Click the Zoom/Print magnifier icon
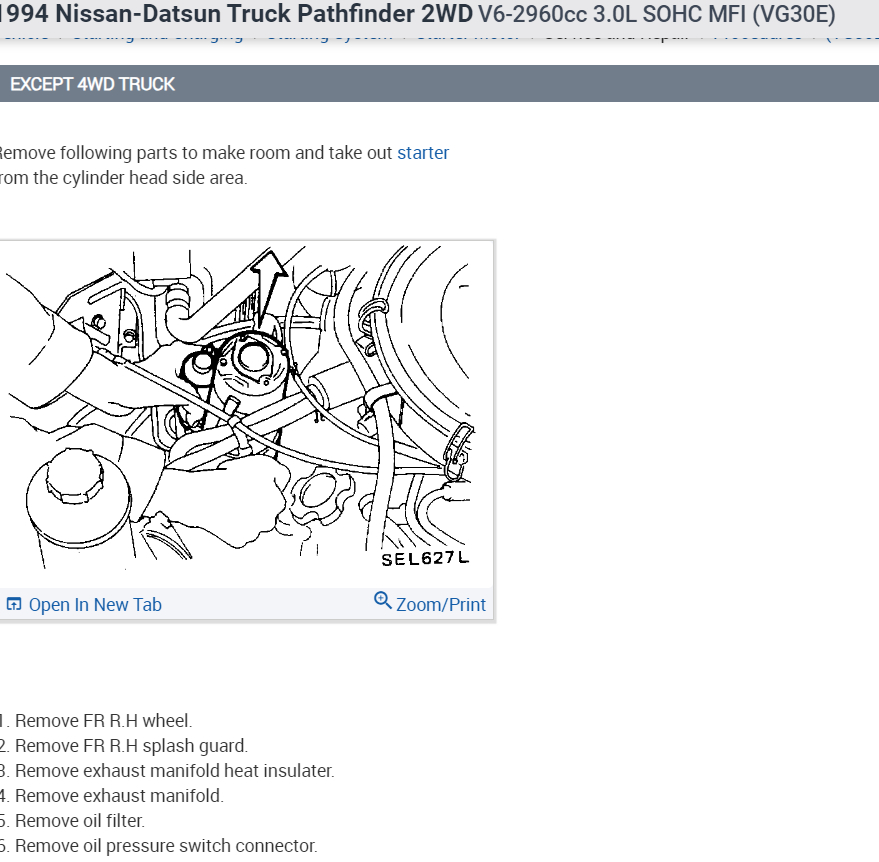The image size is (879, 862). (382, 600)
